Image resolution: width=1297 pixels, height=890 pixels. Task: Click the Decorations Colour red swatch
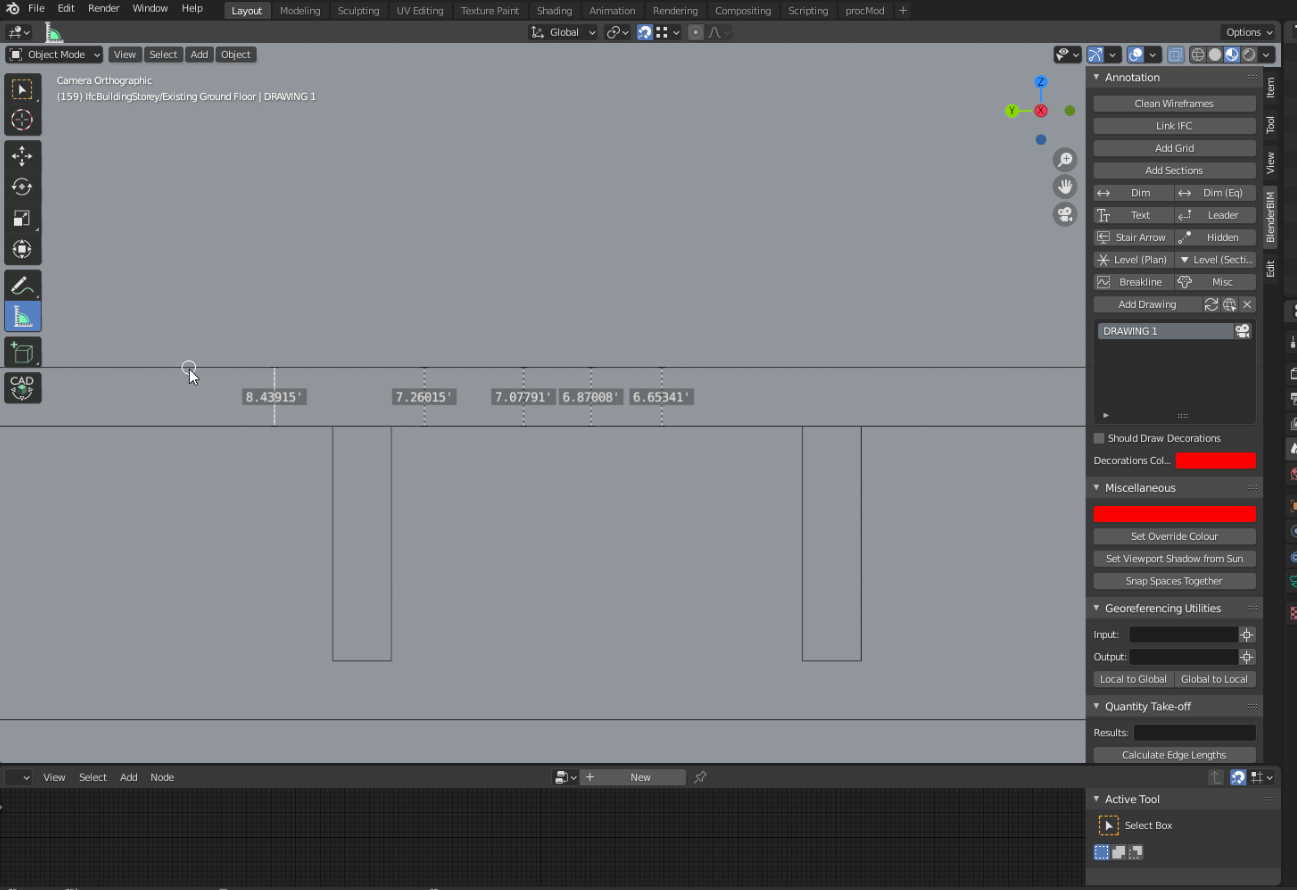[x=1215, y=460]
